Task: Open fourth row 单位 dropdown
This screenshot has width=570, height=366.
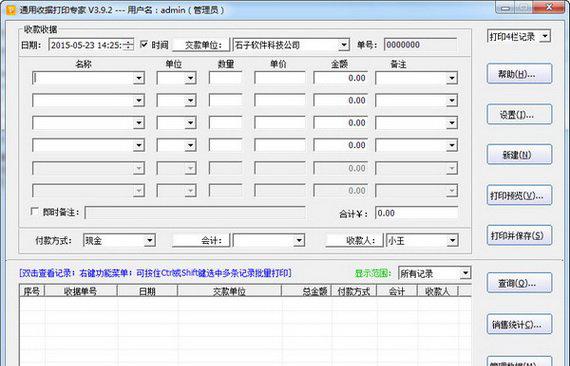Action: 190,146
